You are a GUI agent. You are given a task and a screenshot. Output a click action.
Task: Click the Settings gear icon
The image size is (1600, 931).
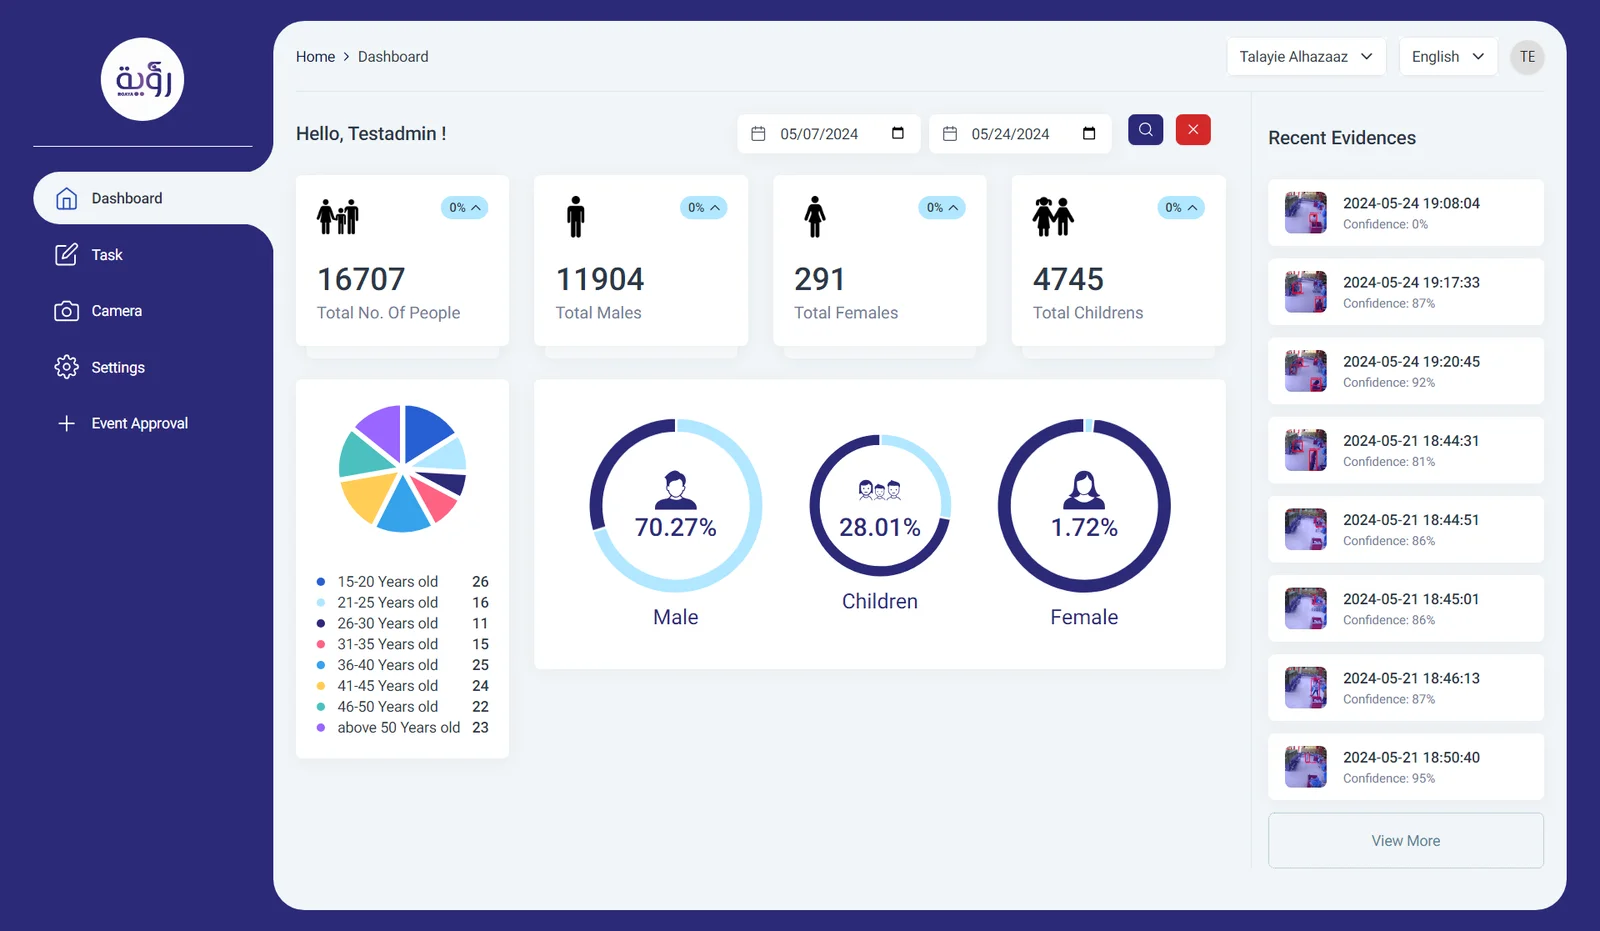click(x=66, y=367)
